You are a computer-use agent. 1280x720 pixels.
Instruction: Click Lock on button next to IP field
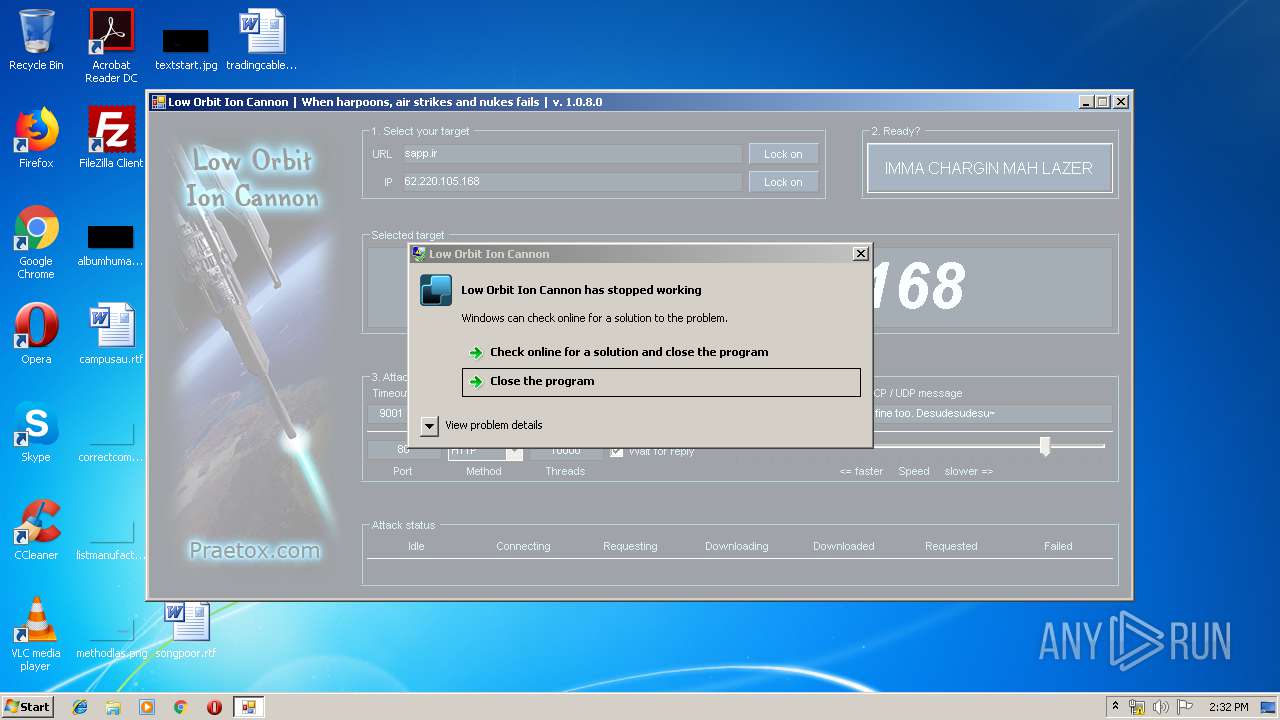783,182
